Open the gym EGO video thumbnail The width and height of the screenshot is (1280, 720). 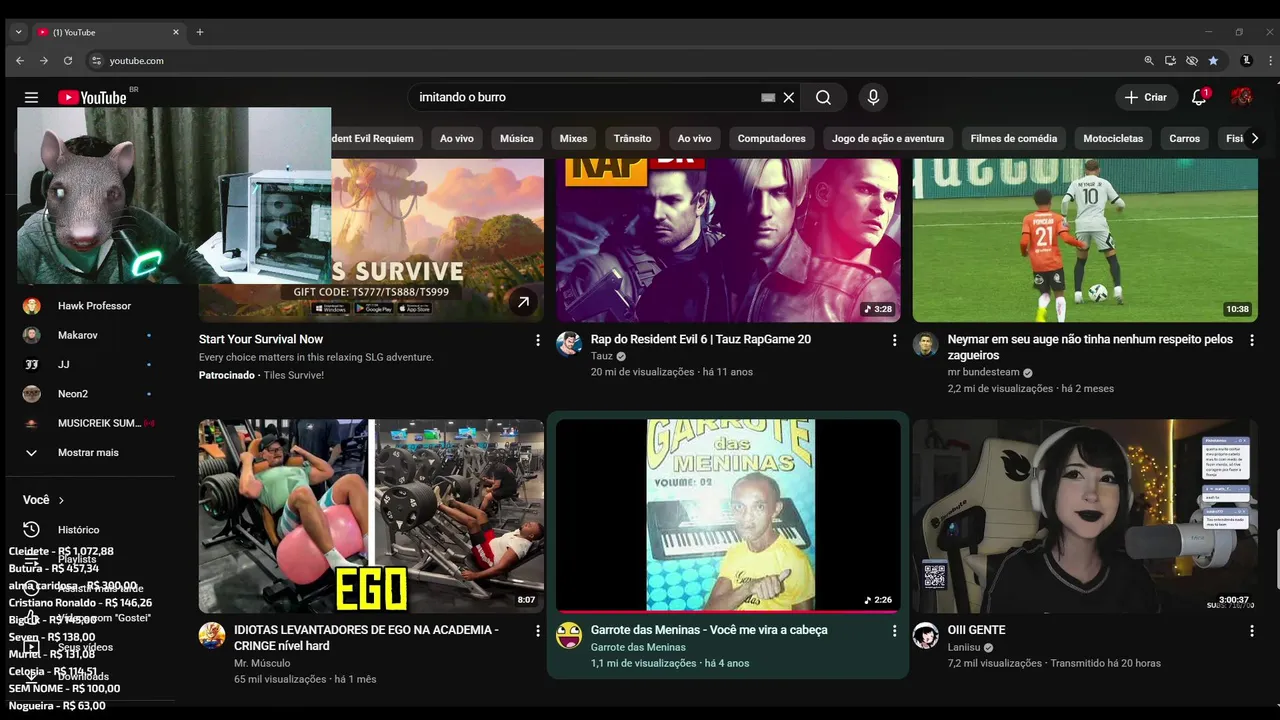[371, 516]
